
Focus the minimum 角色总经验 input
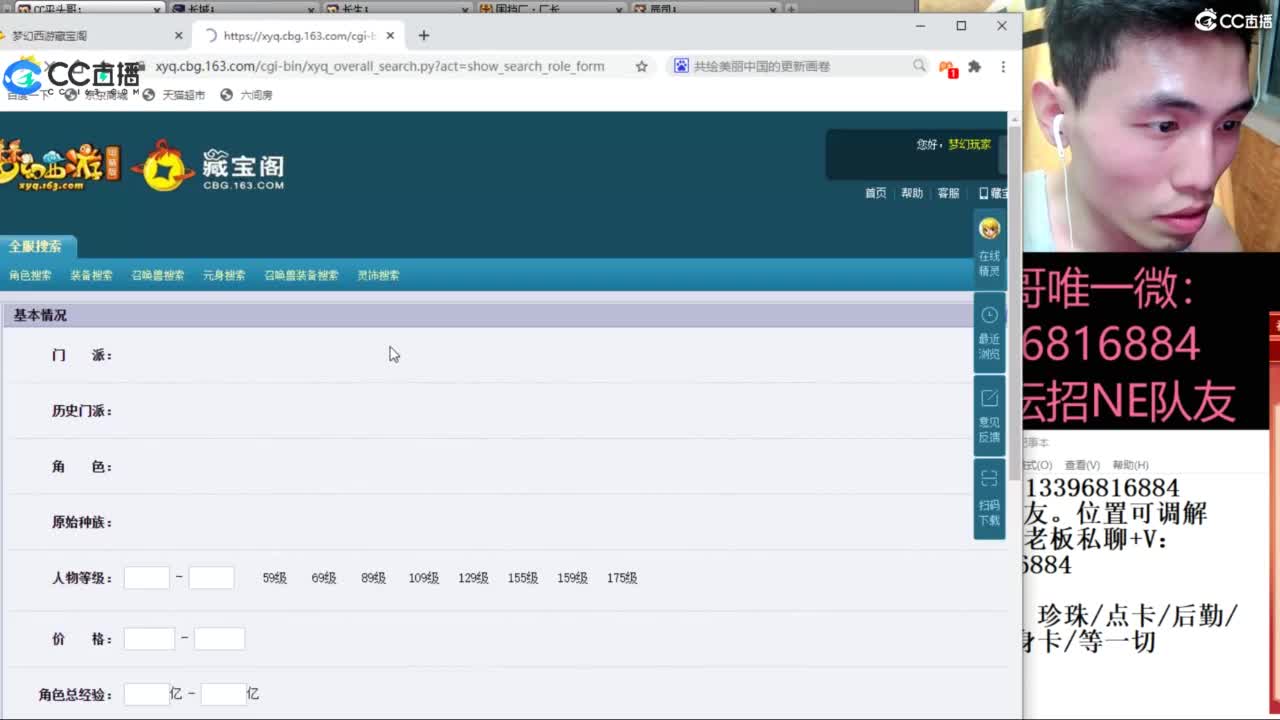(146, 694)
